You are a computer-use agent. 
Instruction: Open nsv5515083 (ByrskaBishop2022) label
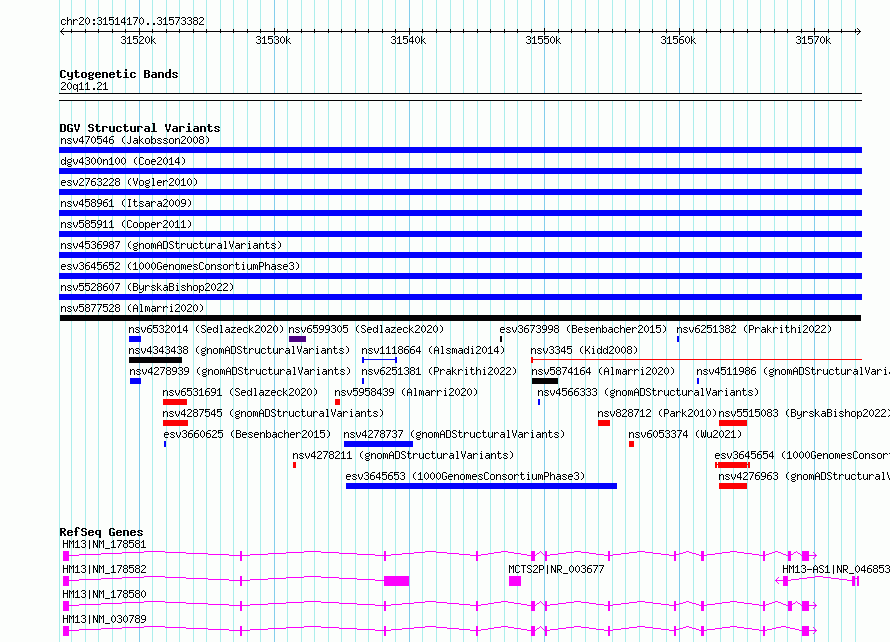(804, 413)
